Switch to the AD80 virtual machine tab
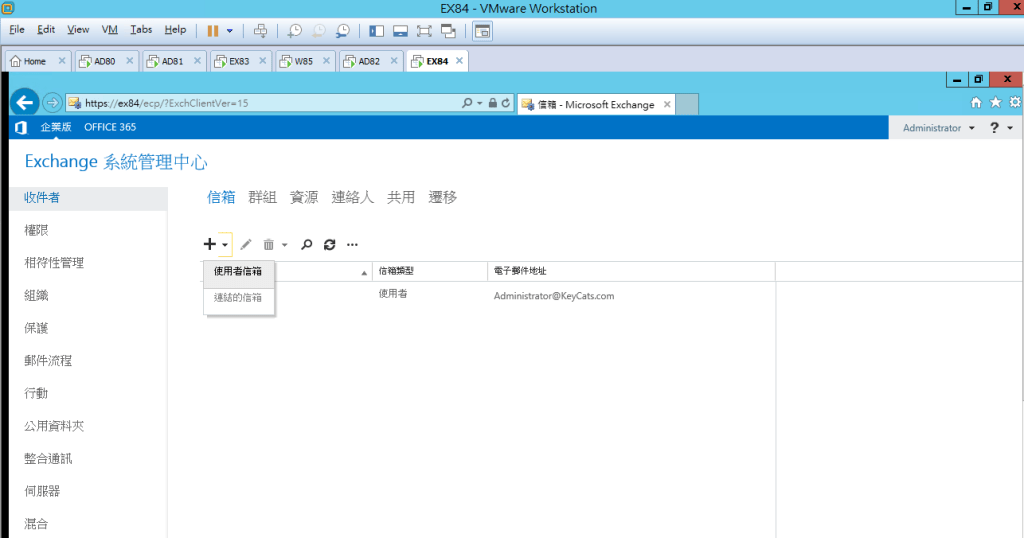 pyautogui.click(x=103, y=61)
